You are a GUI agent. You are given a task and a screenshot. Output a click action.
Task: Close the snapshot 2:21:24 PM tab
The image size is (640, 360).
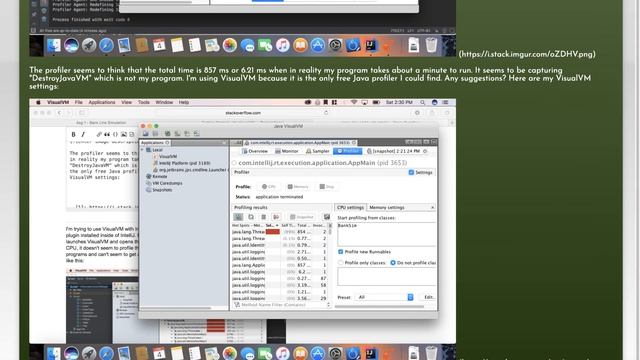pyautogui.click(x=425, y=151)
